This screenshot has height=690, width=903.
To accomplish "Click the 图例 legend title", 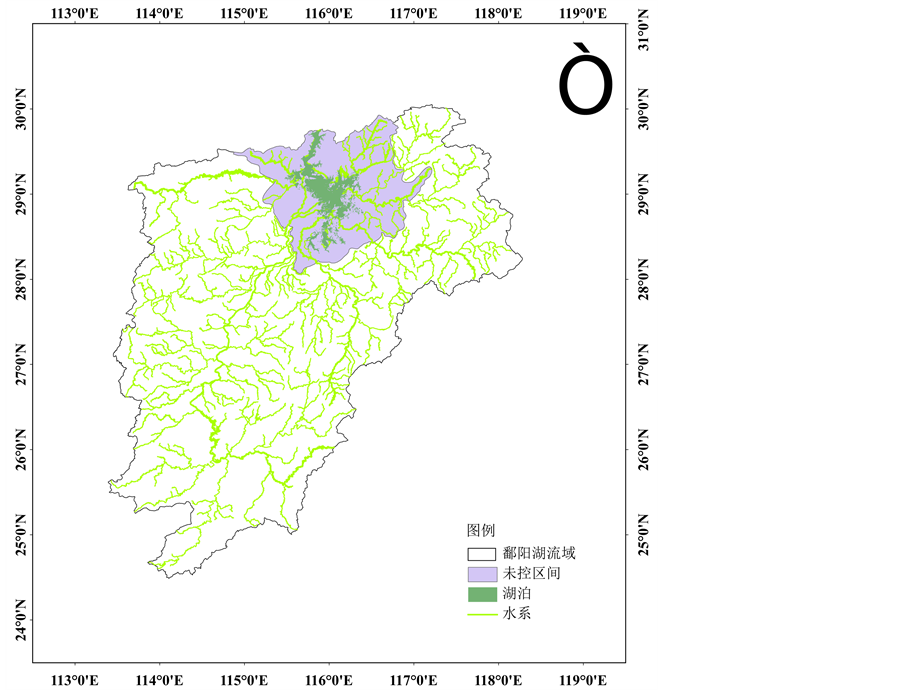I will (480, 531).
